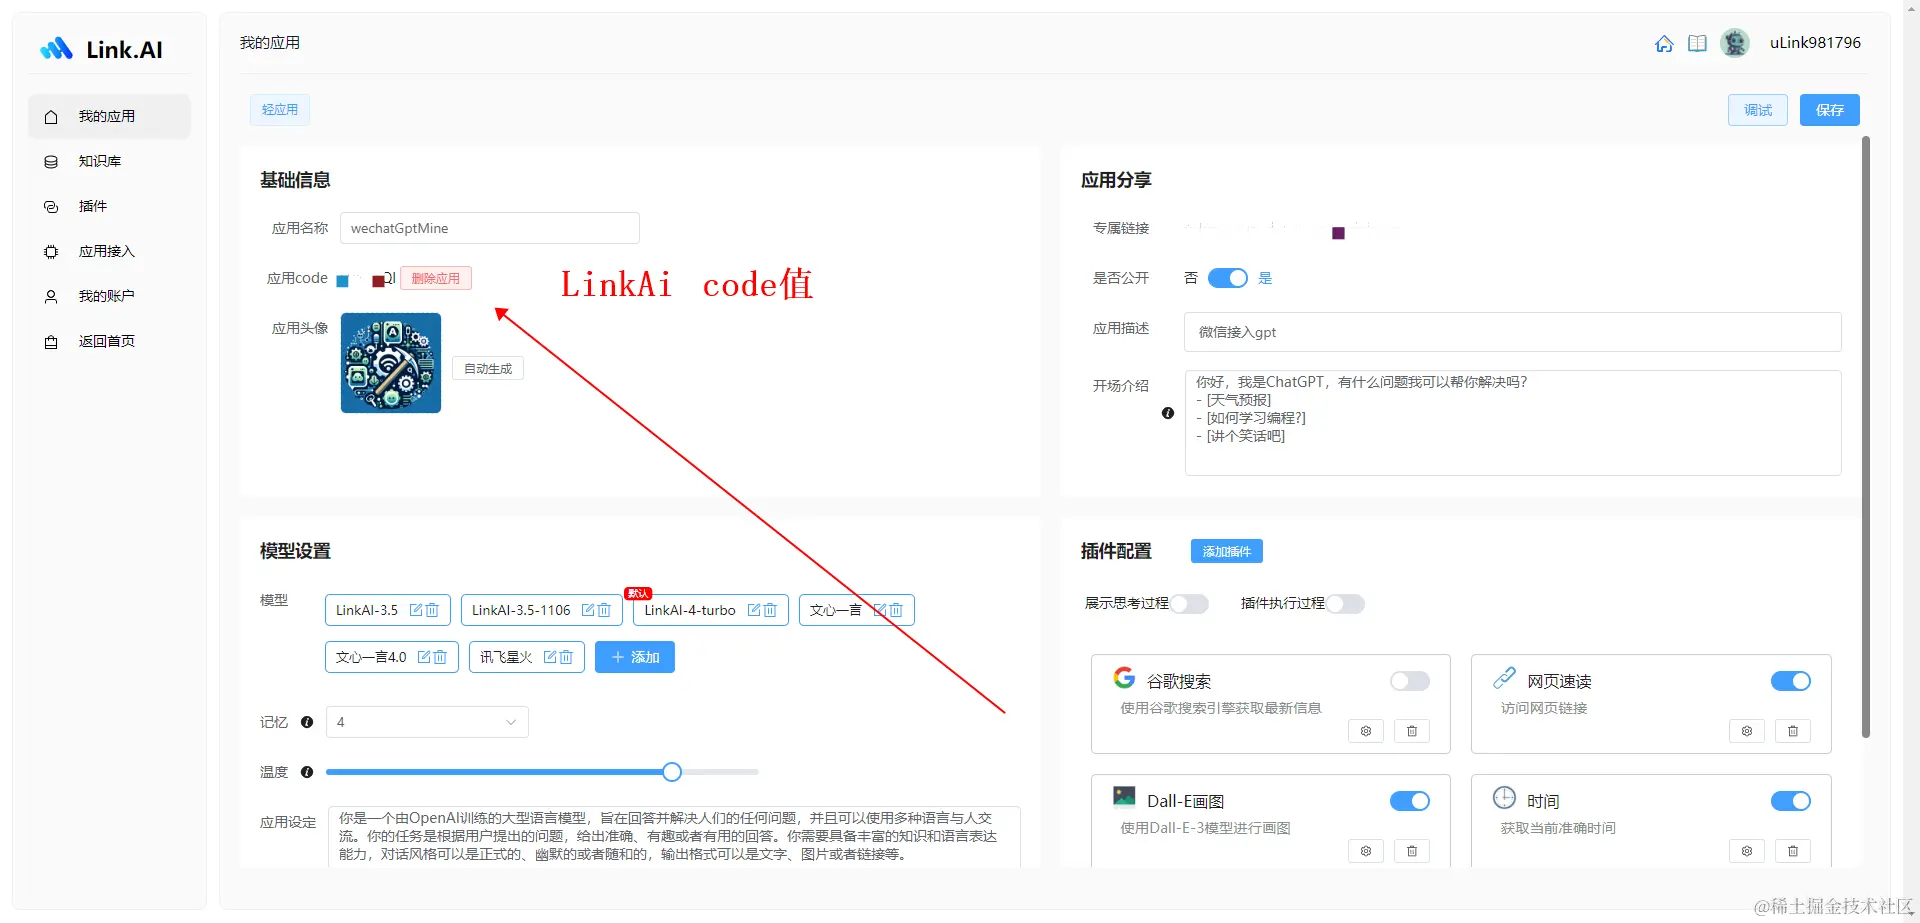The width and height of the screenshot is (1920, 923).
Task: Click the 应用名称 input field
Action: click(489, 228)
